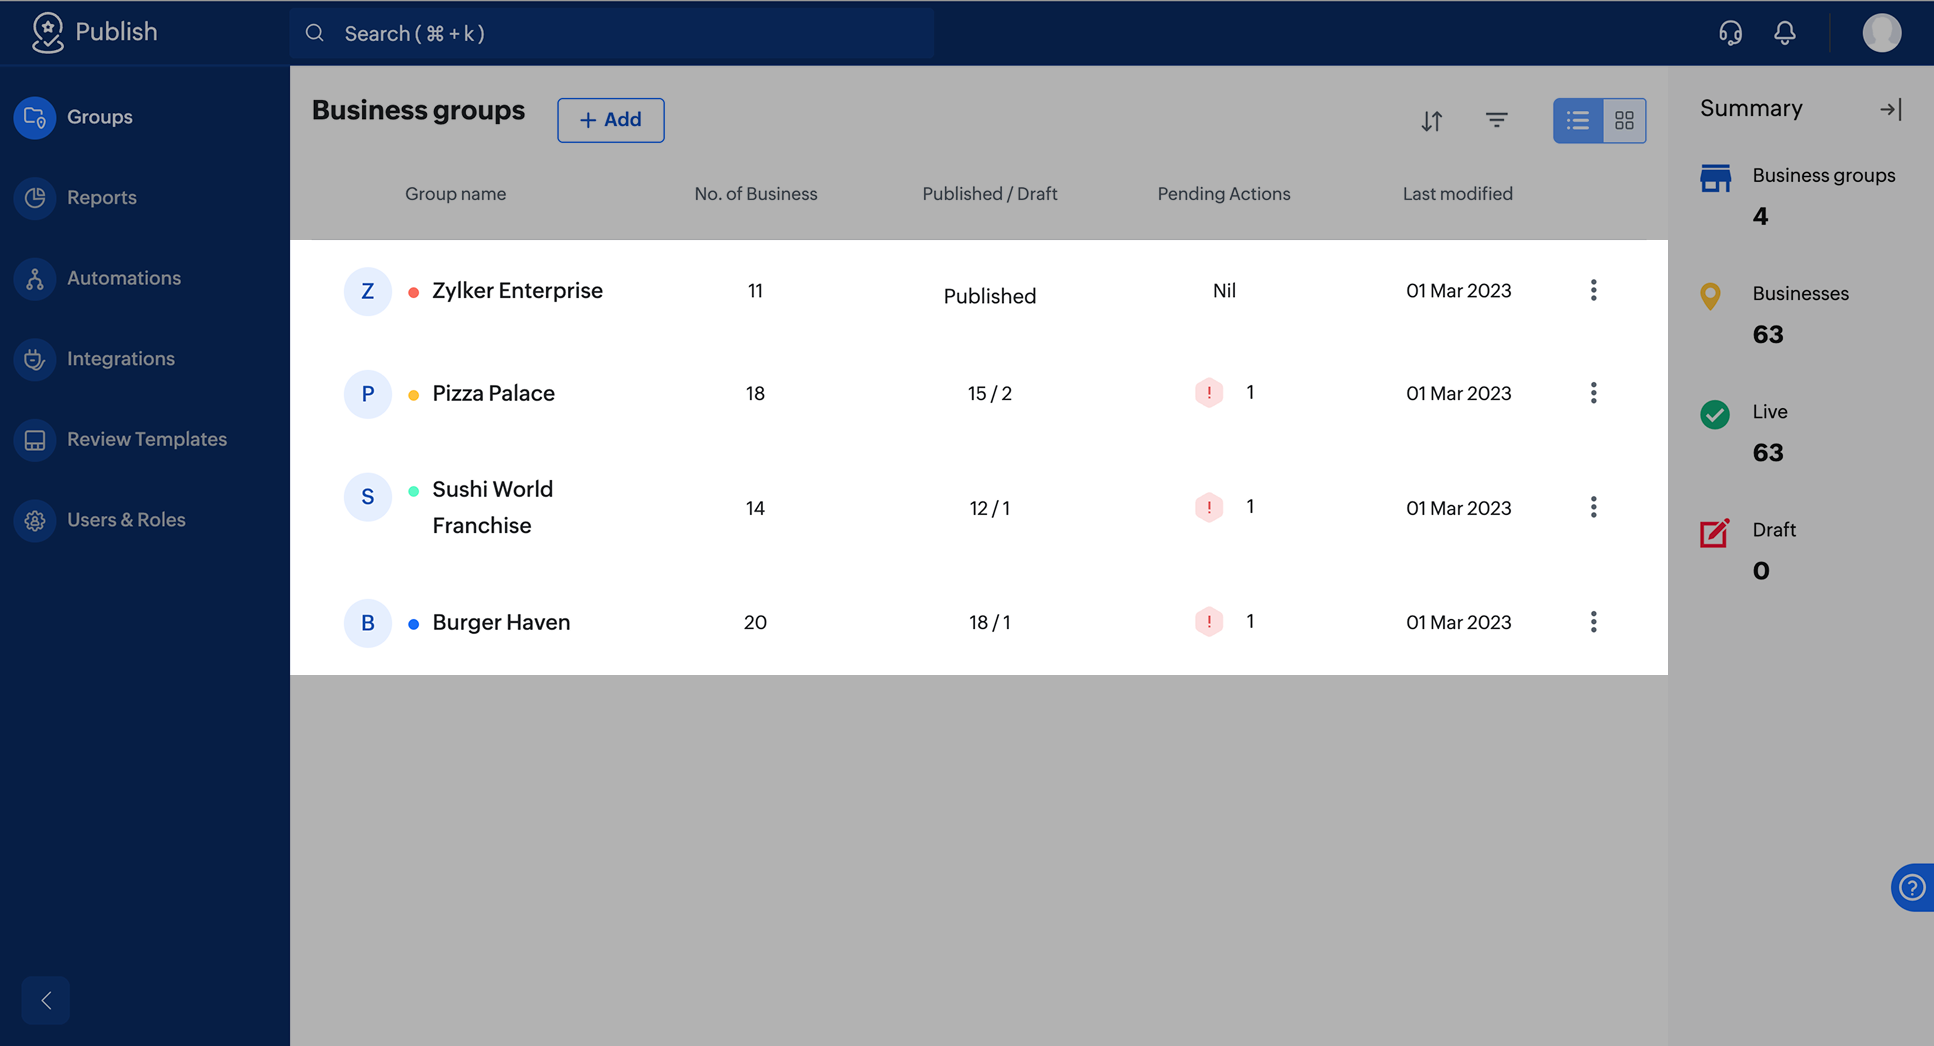Click the help question mark icon
The width and height of the screenshot is (1934, 1046).
click(1911, 887)
